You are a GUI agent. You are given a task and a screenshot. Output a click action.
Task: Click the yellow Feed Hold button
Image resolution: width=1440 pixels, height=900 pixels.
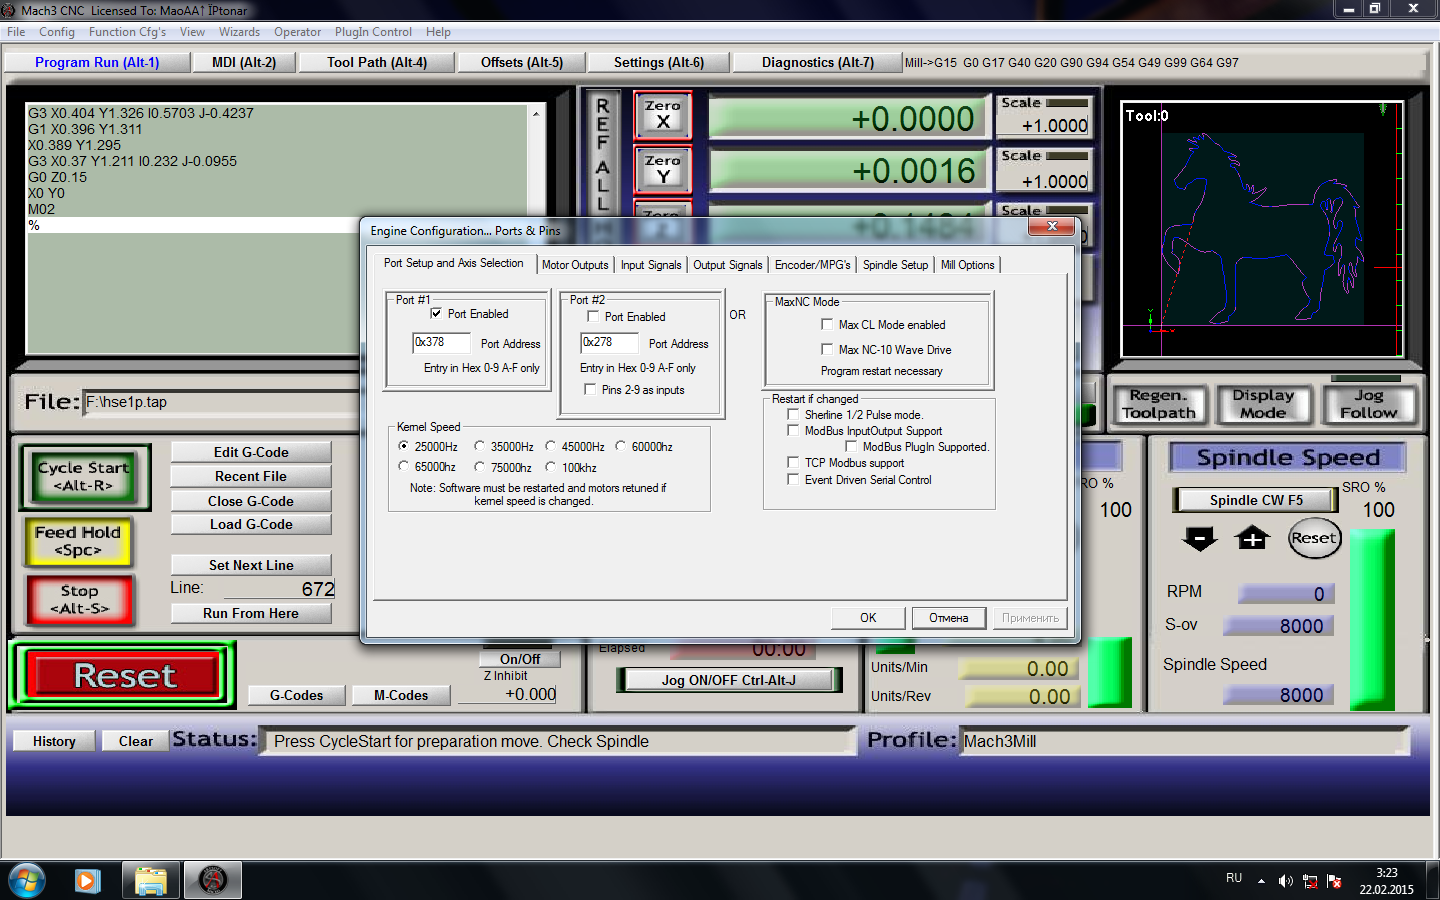click(78, 541)
